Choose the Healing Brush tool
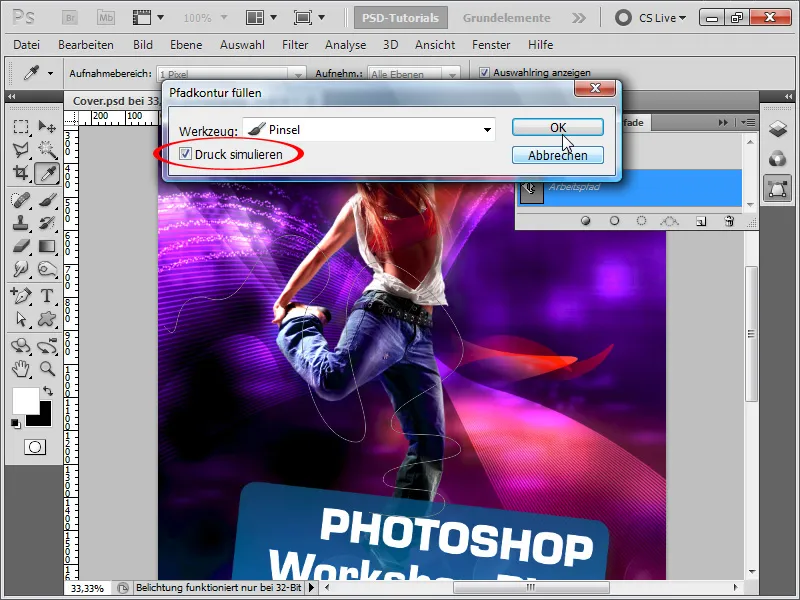The width and height of the screenshot is (800, 600). (21, 199)
